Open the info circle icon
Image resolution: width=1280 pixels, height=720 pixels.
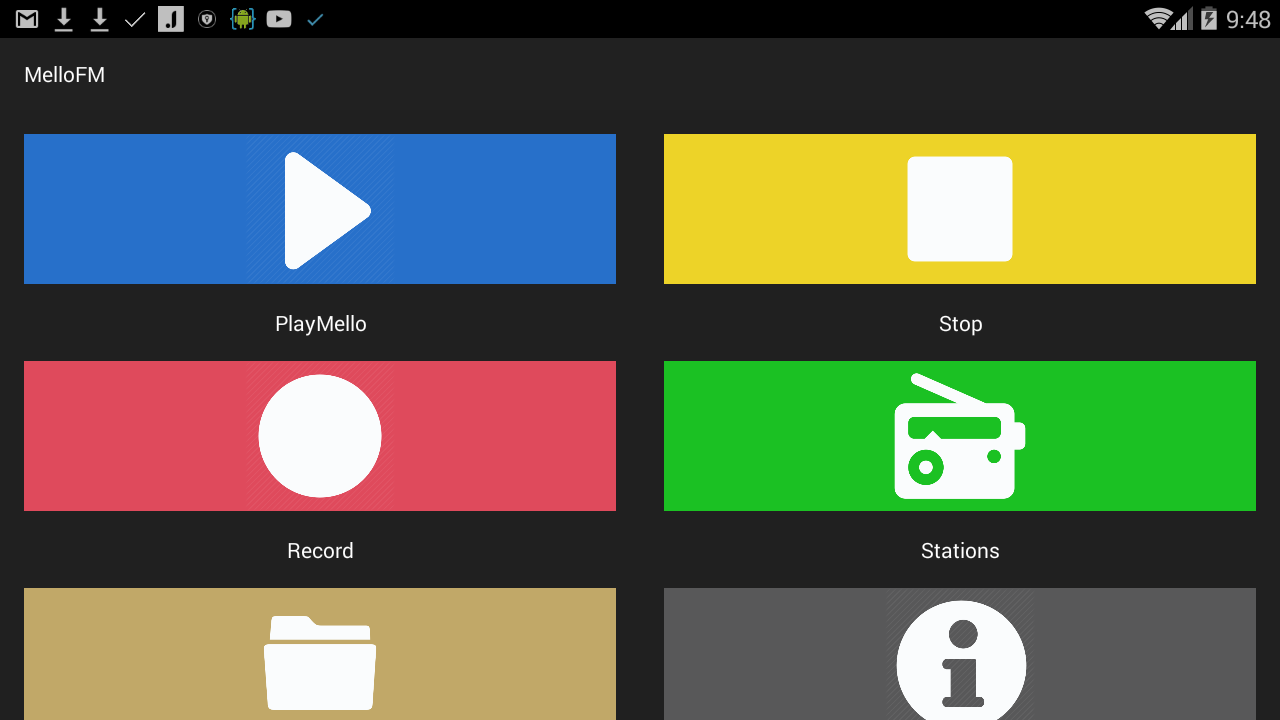click(x=961, y=660)
